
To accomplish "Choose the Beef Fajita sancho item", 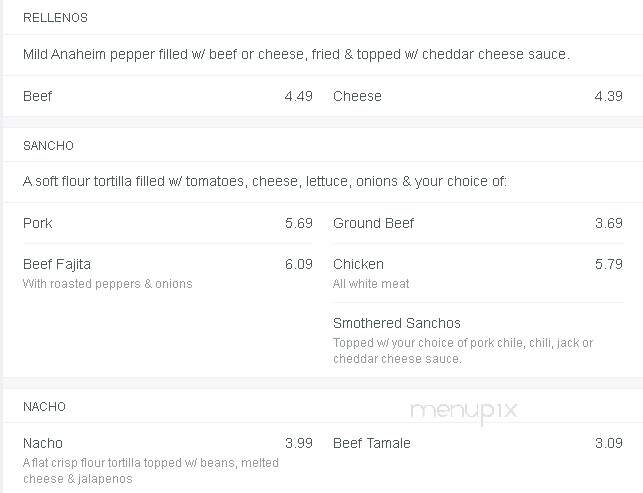I will pos(57,264).
